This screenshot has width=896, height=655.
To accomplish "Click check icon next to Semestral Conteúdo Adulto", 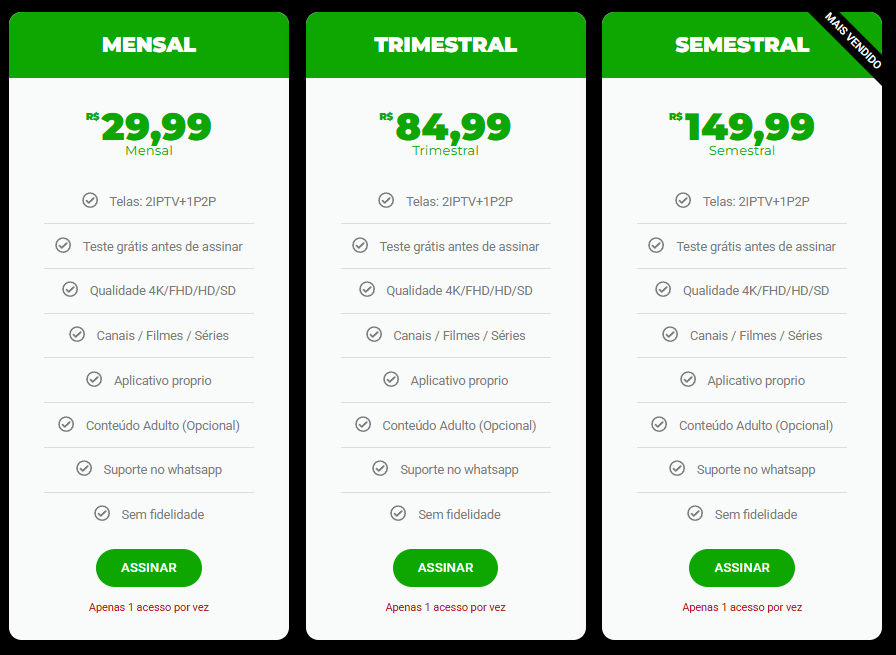I will 659,424.
